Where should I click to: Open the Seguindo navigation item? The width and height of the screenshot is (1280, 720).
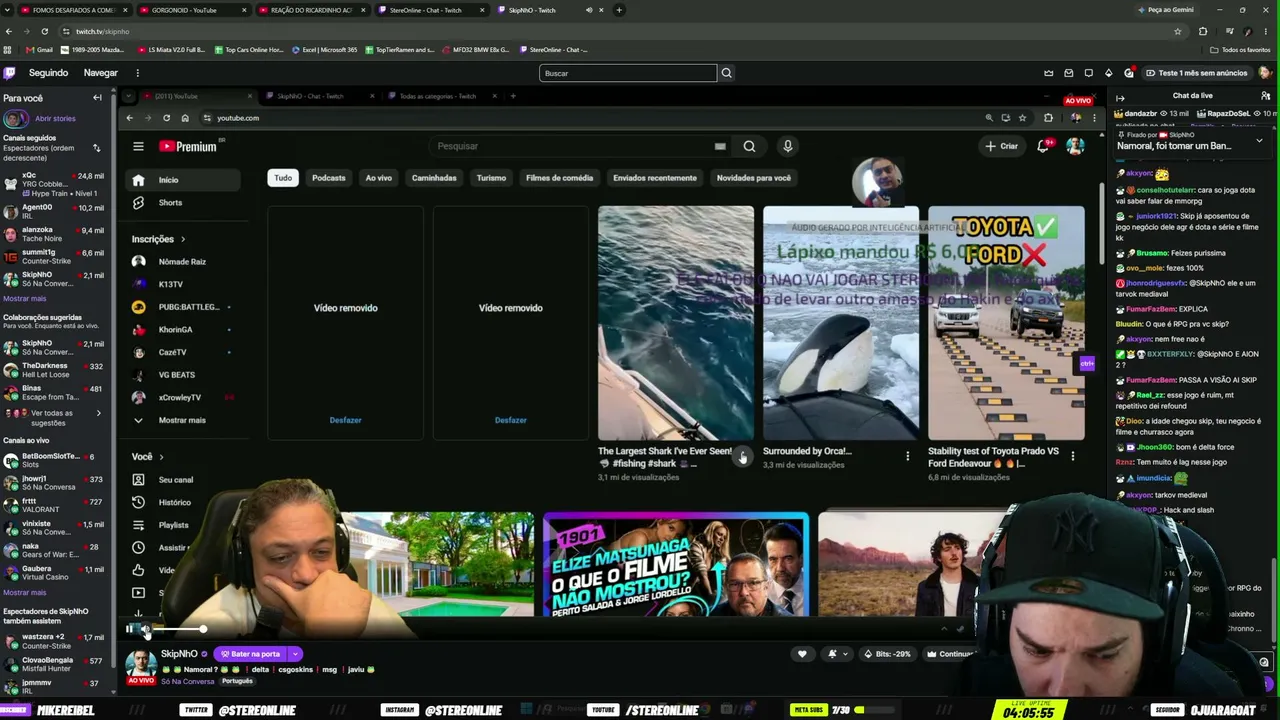(48, 73)
